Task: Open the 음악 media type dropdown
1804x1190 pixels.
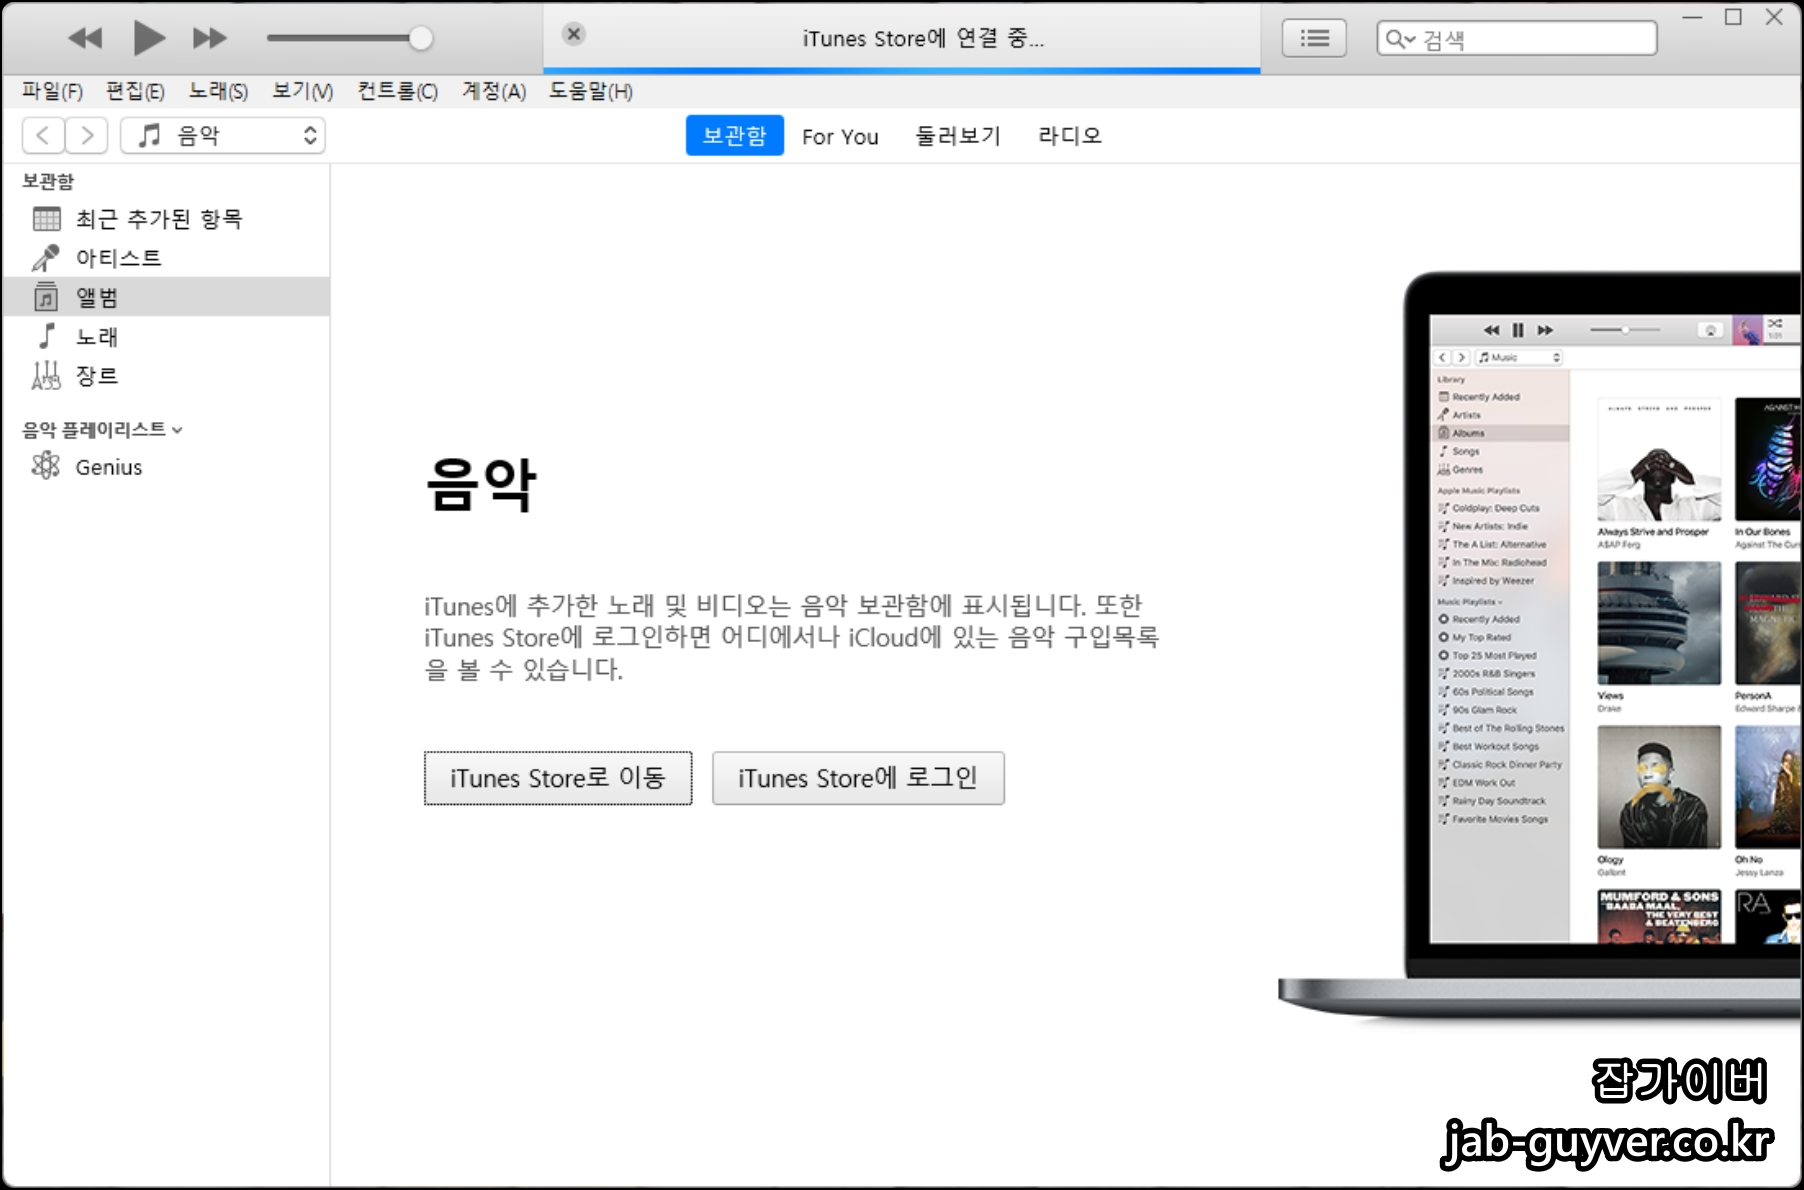Action: [x=223, y=135]
